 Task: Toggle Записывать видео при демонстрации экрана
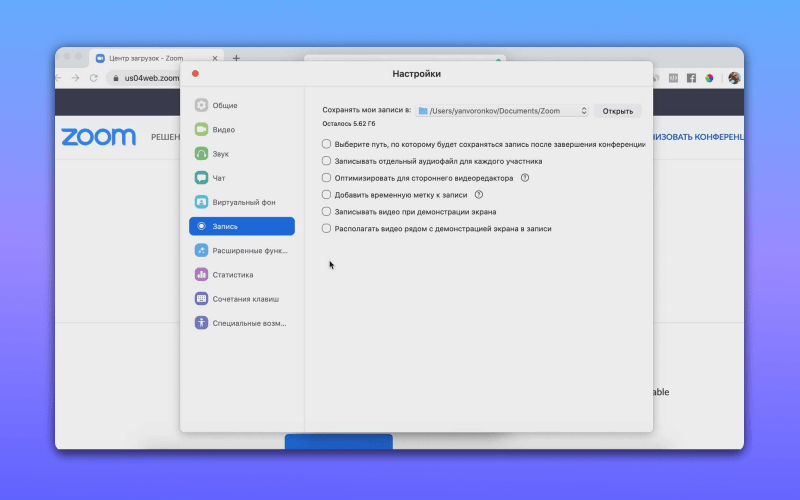tap(326, 212)
